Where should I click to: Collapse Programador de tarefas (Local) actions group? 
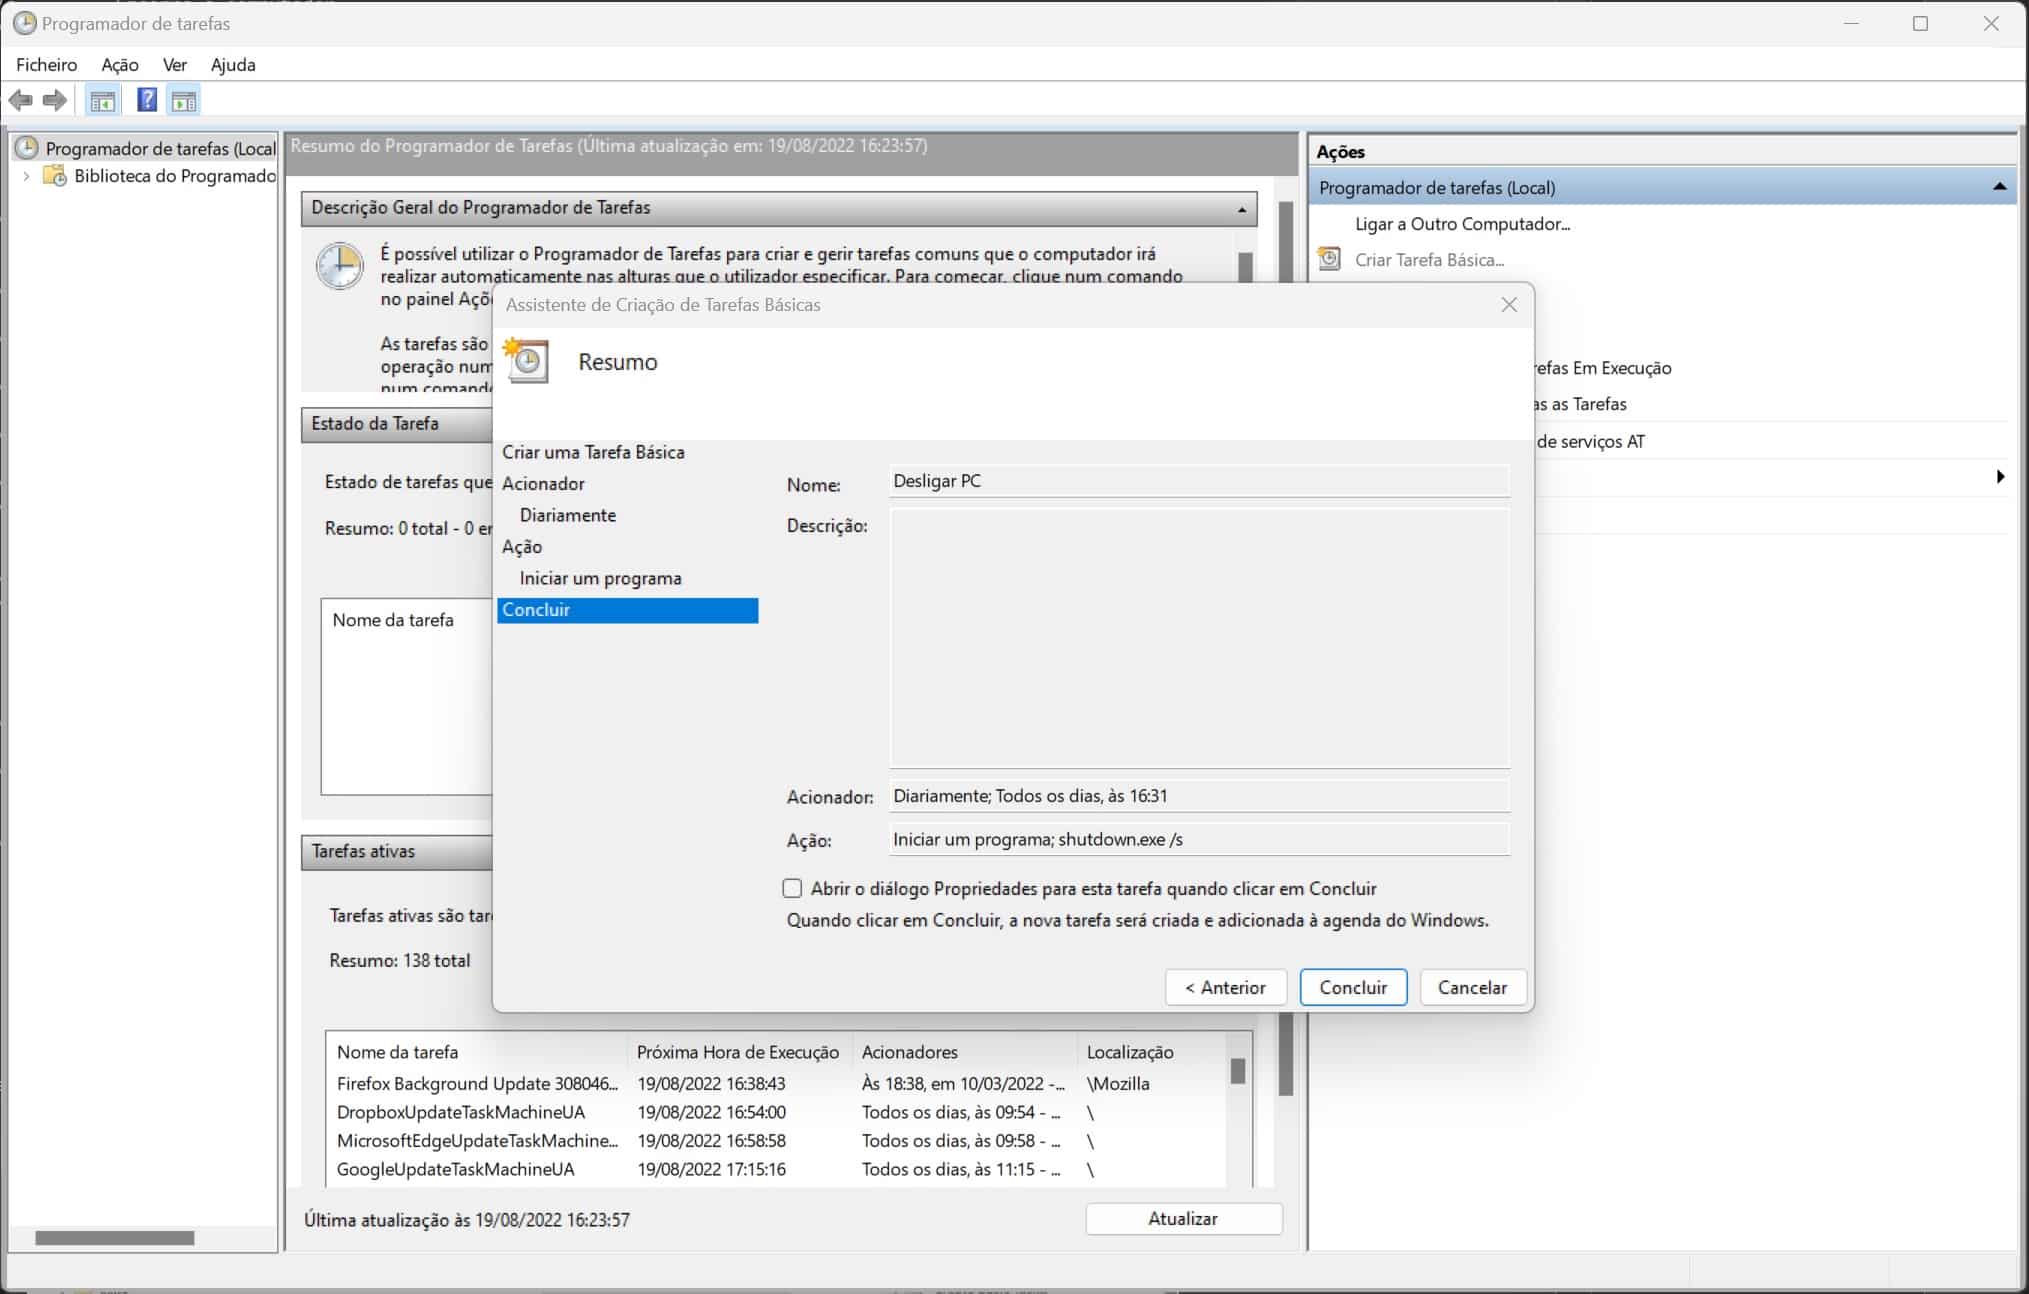point(1999,187)
